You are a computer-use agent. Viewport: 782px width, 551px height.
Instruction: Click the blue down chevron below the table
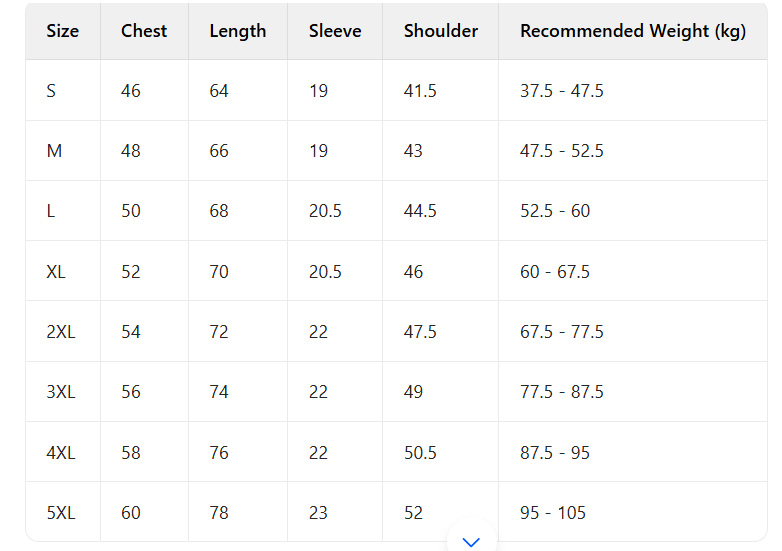tap(472, 541)
